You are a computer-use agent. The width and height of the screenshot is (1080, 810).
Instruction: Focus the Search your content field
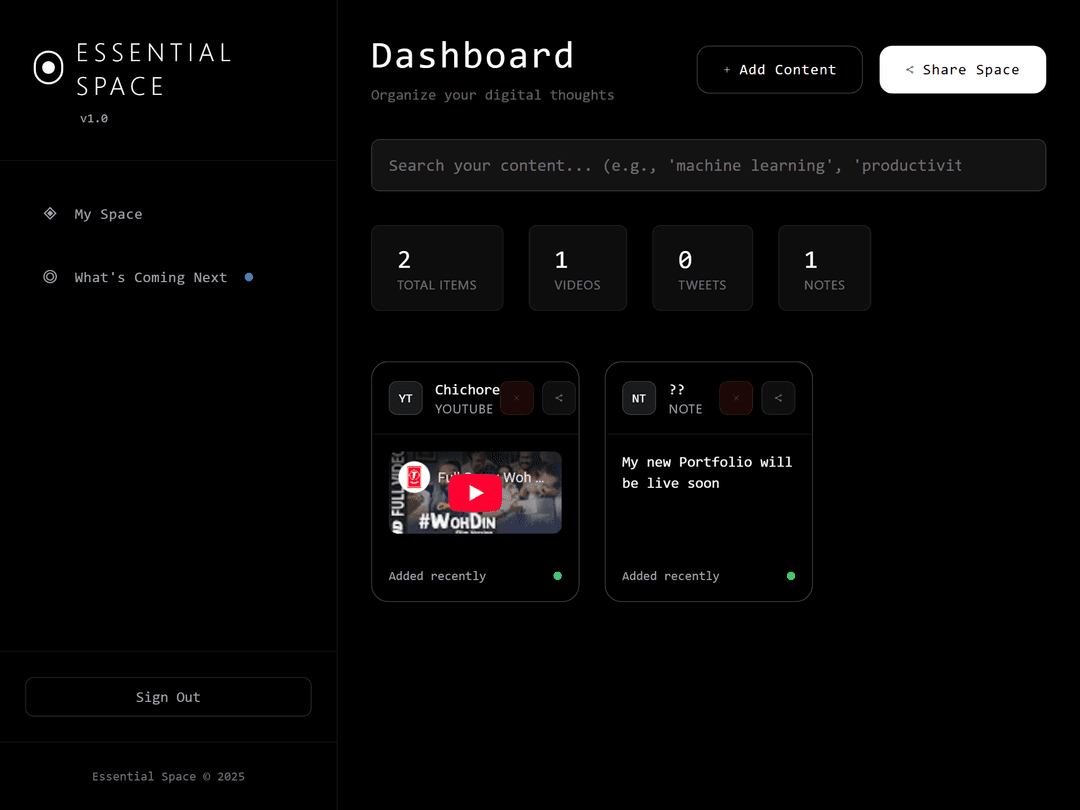click(x=708, y=165)
